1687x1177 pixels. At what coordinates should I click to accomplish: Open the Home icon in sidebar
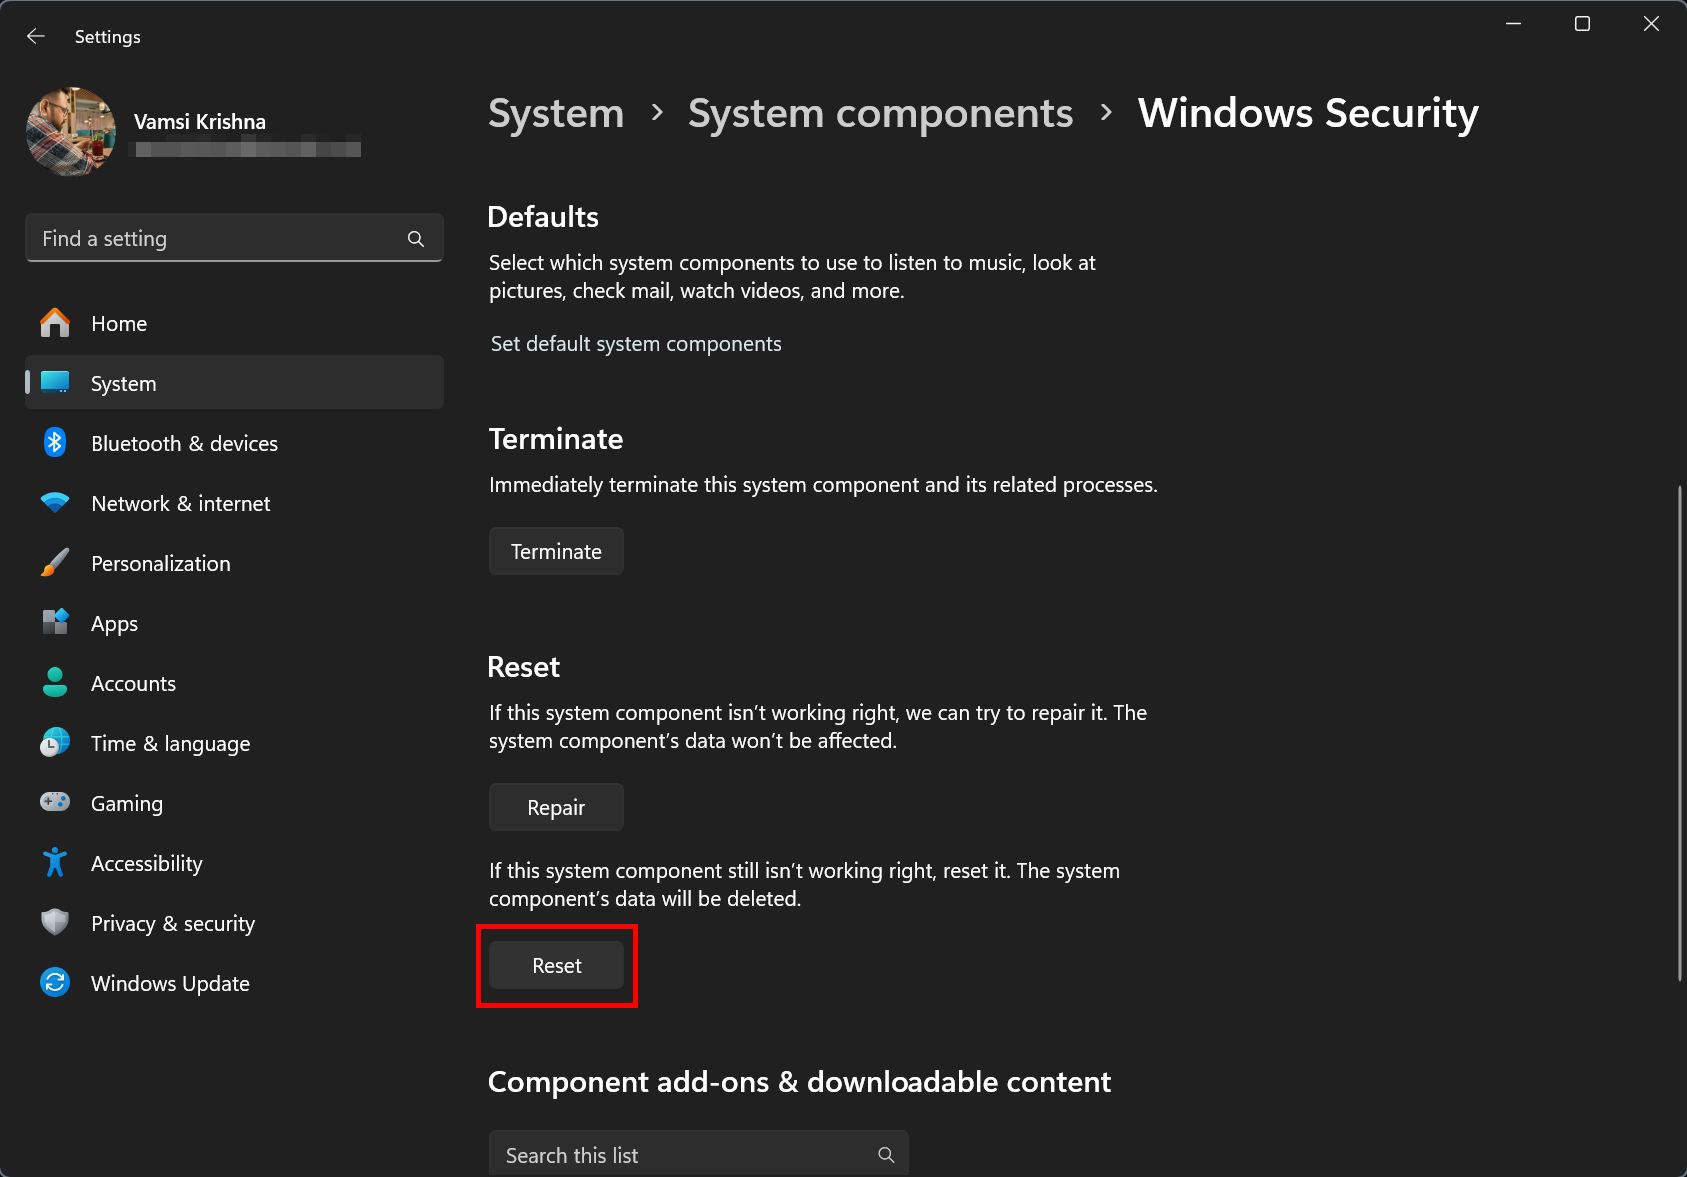(55, 323)
